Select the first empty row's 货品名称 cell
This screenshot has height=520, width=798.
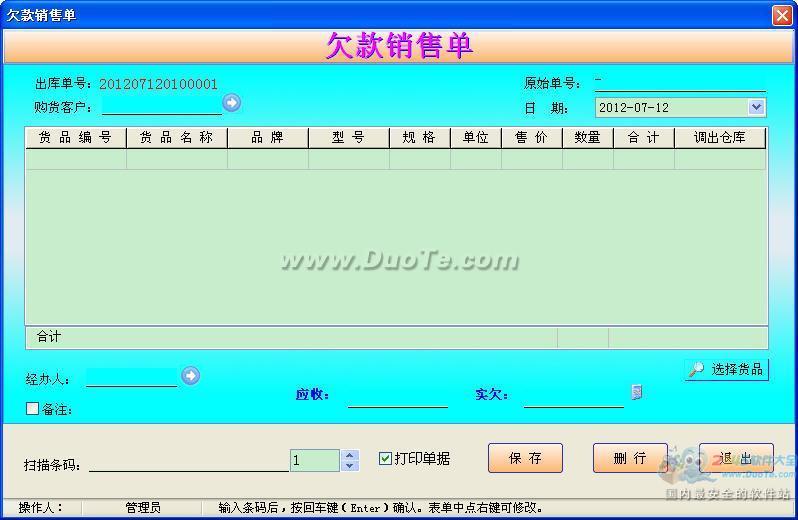pyautogui.click(x=177, y=159)
